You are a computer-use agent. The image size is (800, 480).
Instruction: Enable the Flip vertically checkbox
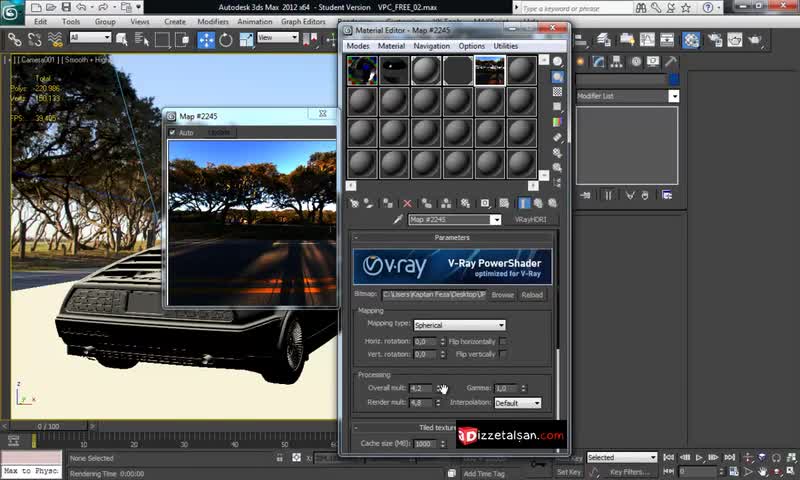(x=503, y=354)
